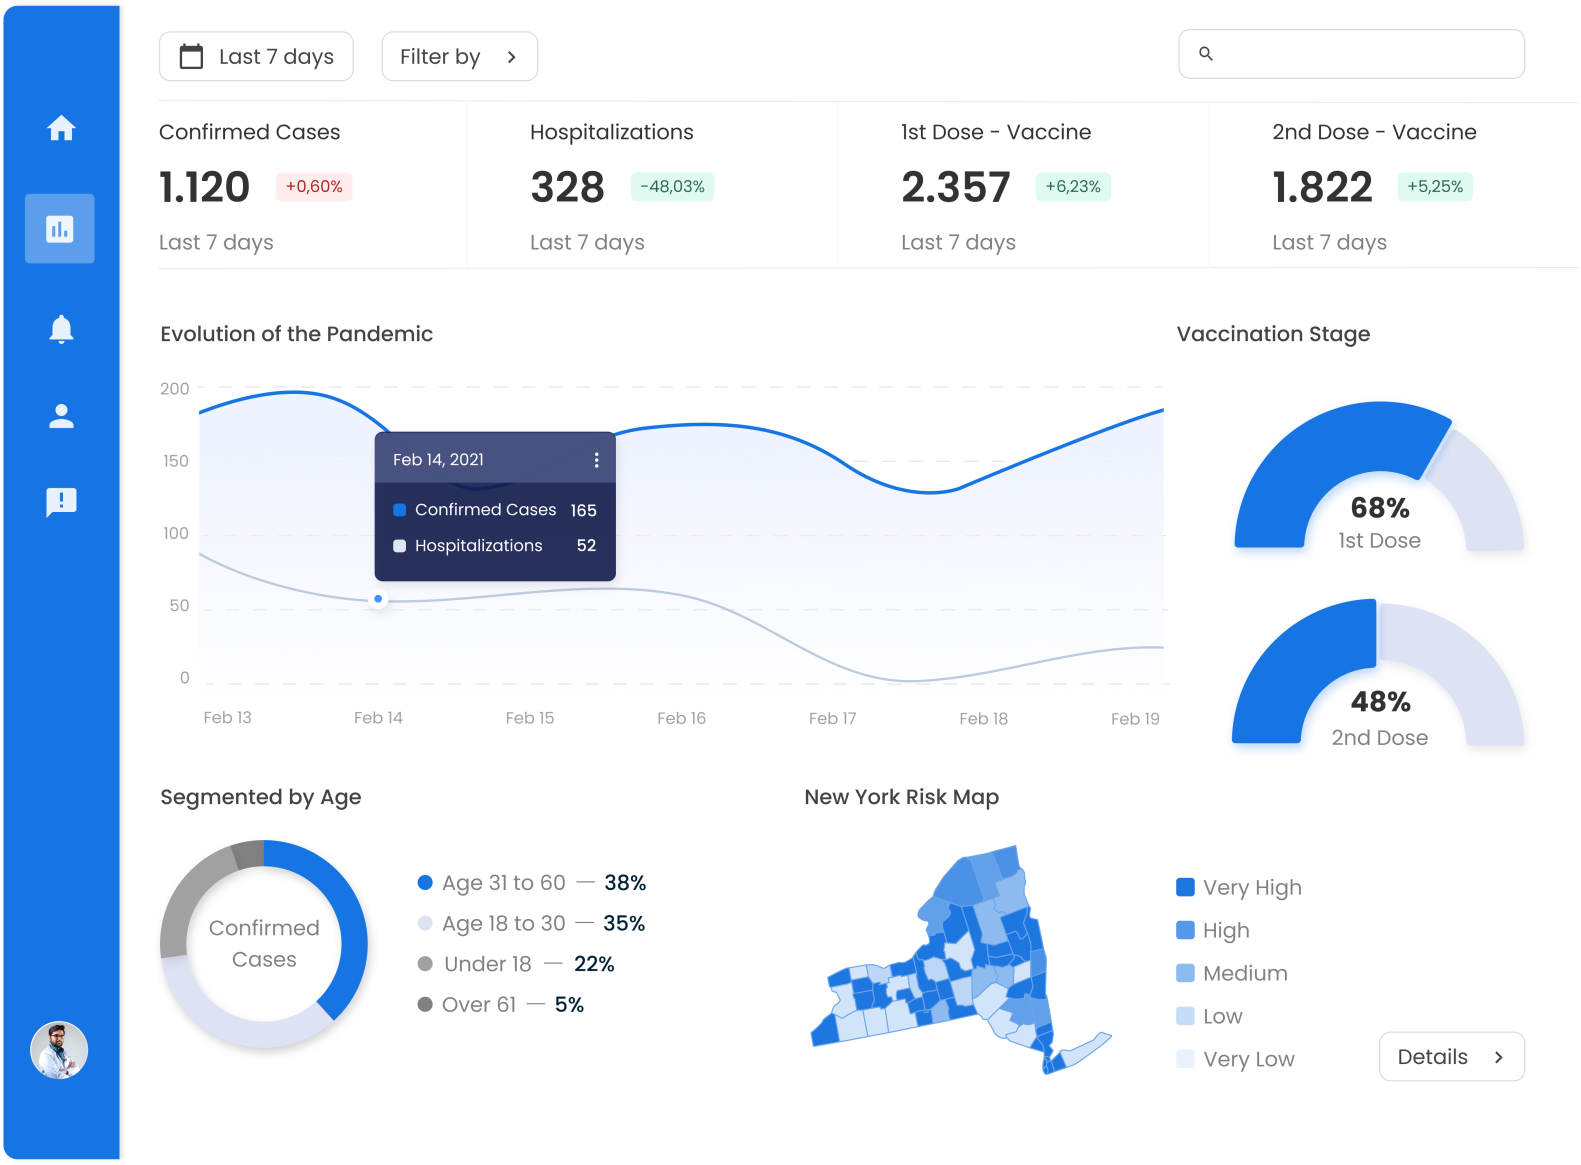
Task: Open the tooltip's three-dot menu
Action: 596,460
